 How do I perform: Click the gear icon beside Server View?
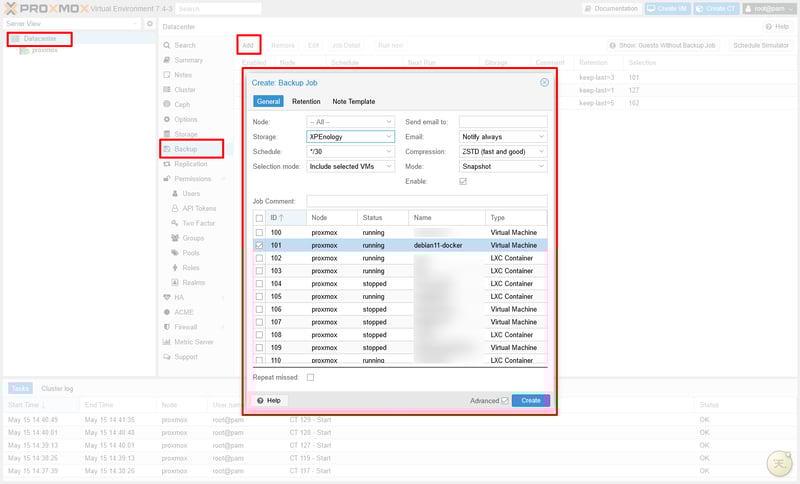coord(150,23)
